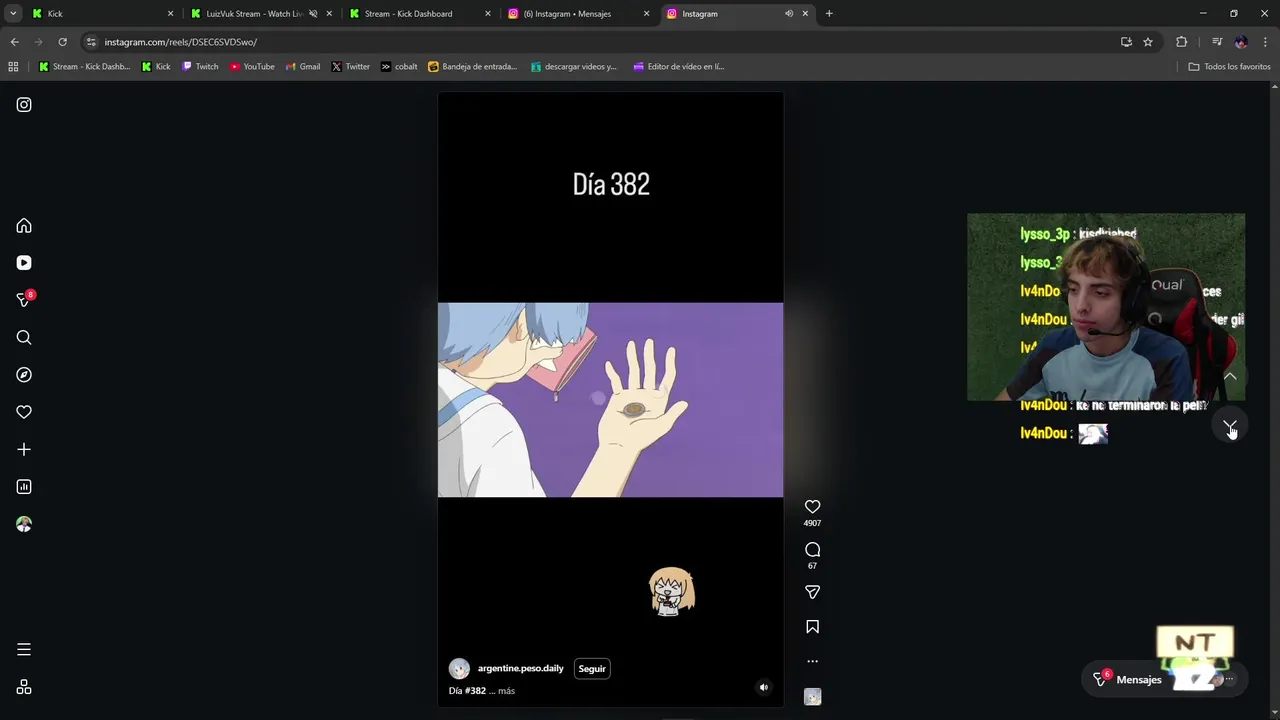The height and width of the screenshot is (720, 1280).
Task: Click the address bar URL
Action: 181,42
